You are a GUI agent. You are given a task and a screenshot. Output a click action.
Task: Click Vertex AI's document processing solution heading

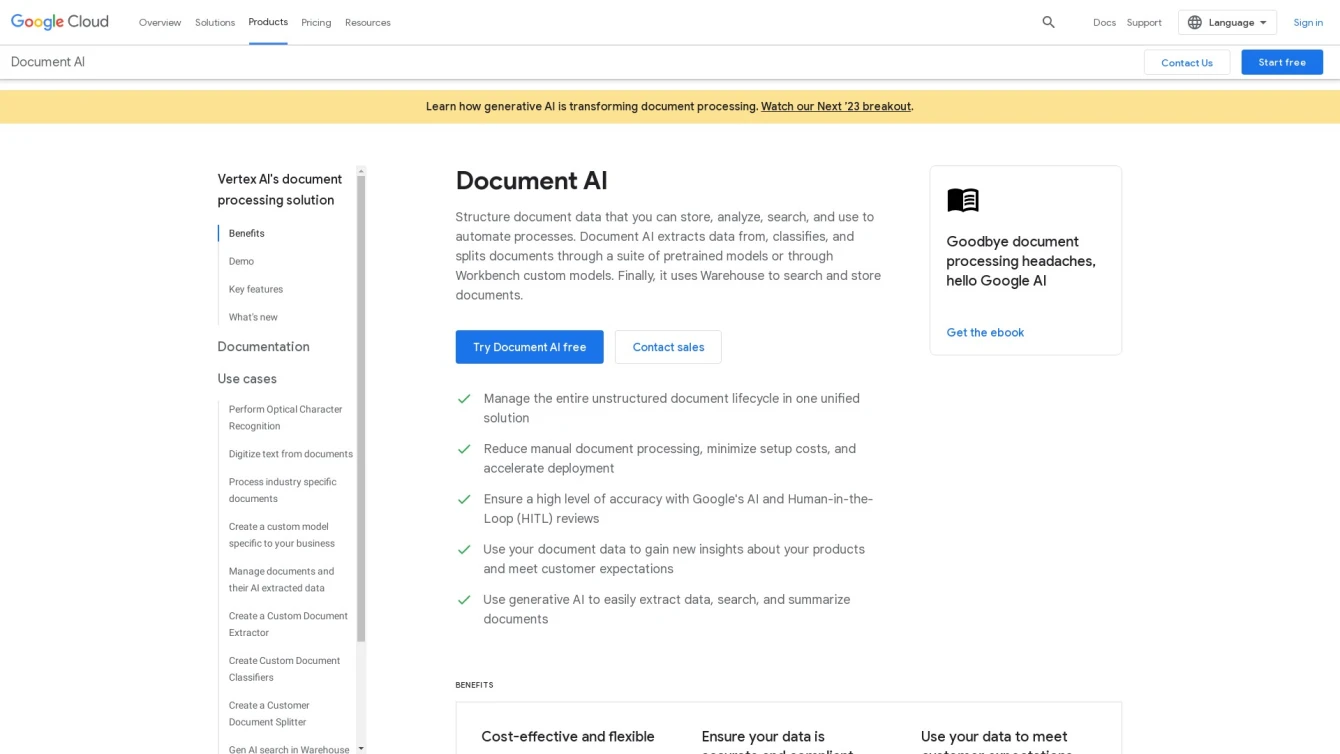click(x=280, y=190)
